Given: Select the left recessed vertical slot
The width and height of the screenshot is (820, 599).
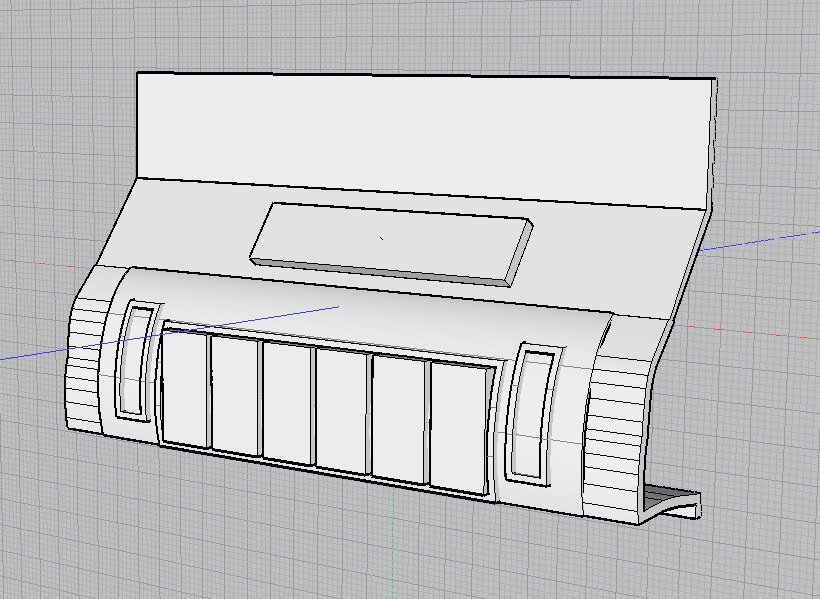Looking at the screenshot, I should point(135,360).
